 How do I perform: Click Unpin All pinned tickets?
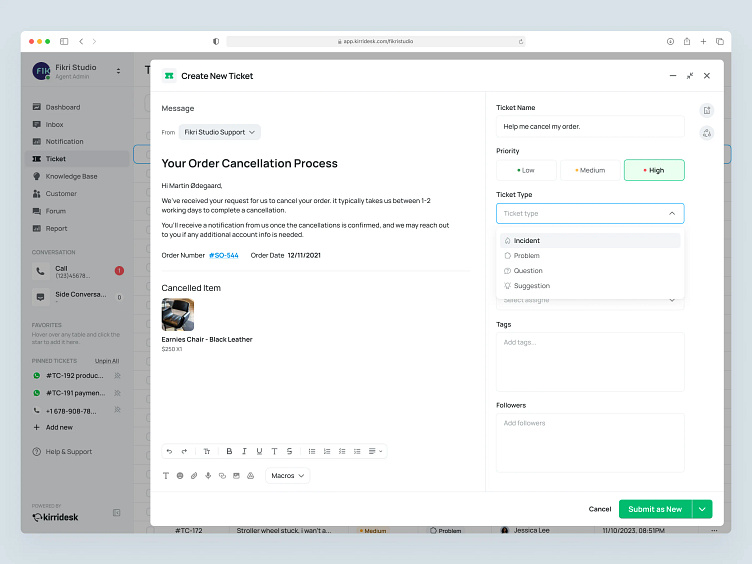[106, 361]
